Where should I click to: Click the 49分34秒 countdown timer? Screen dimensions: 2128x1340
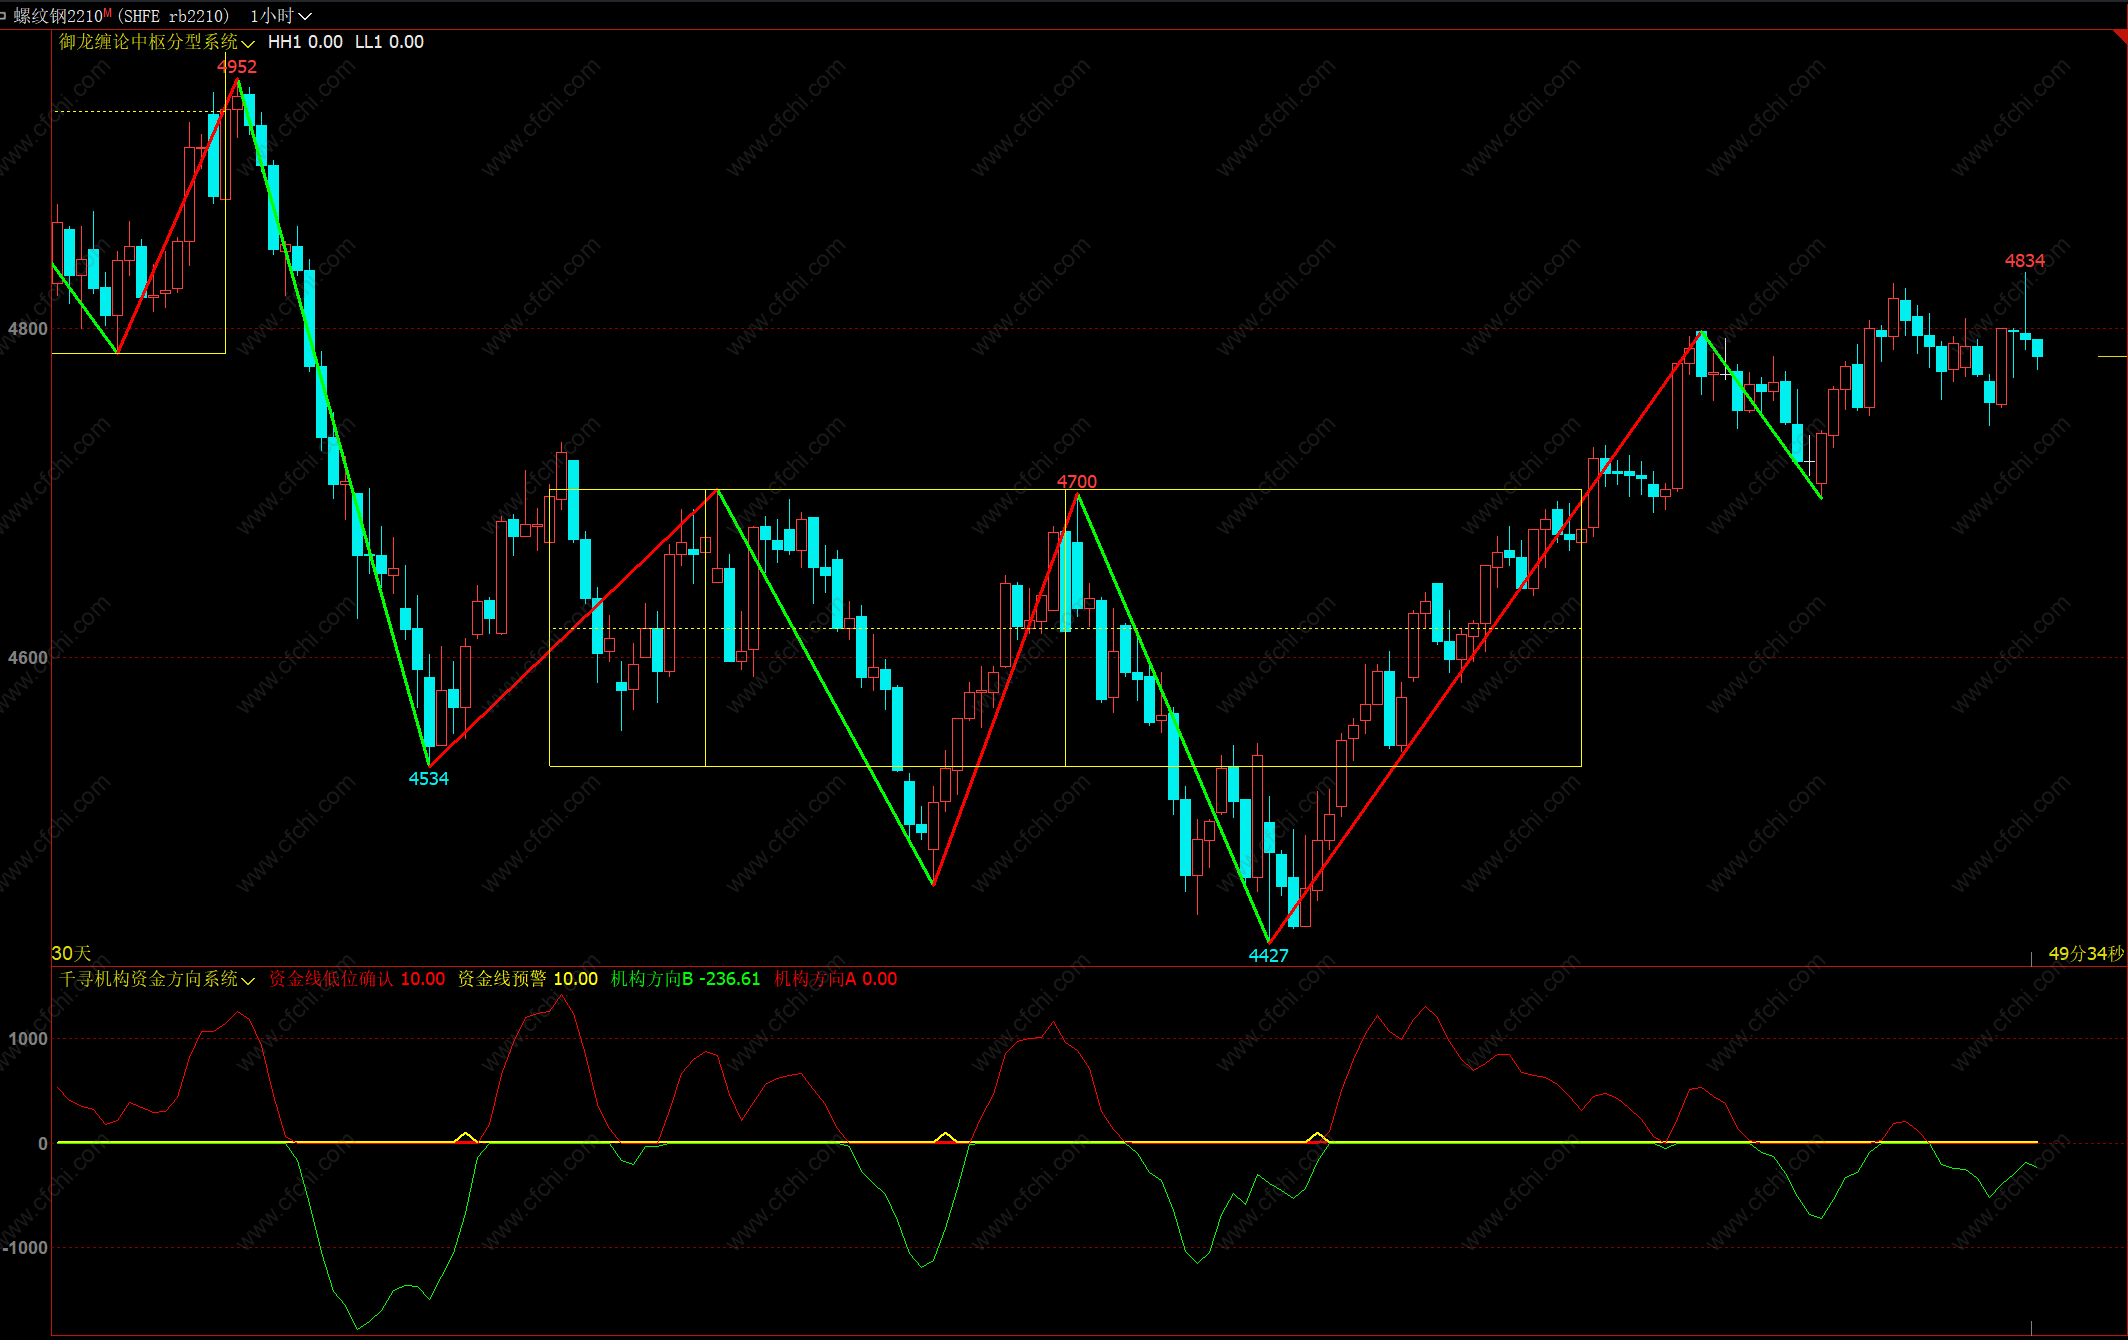pos(2085,954)
